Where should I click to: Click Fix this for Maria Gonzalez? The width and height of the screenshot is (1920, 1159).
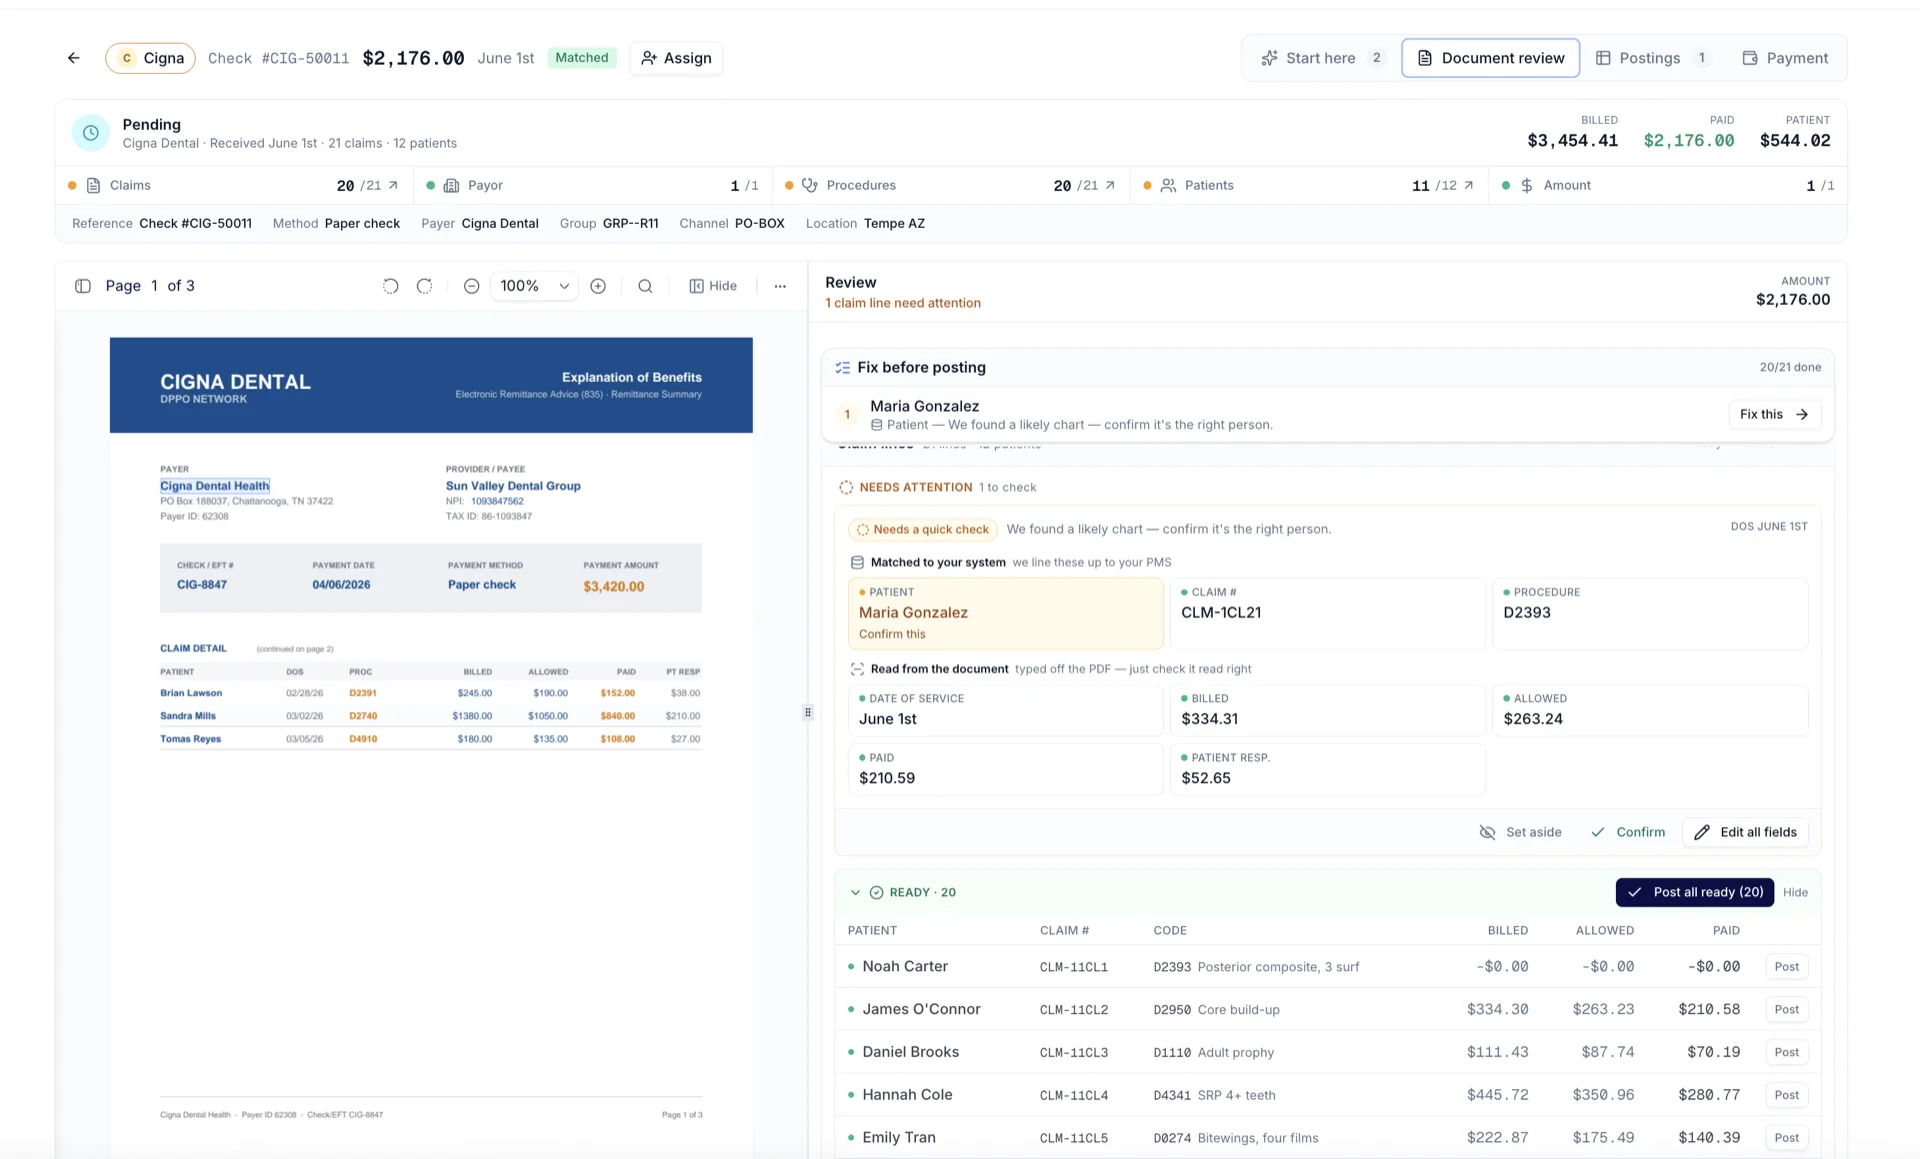click(x=1774, y=414)
